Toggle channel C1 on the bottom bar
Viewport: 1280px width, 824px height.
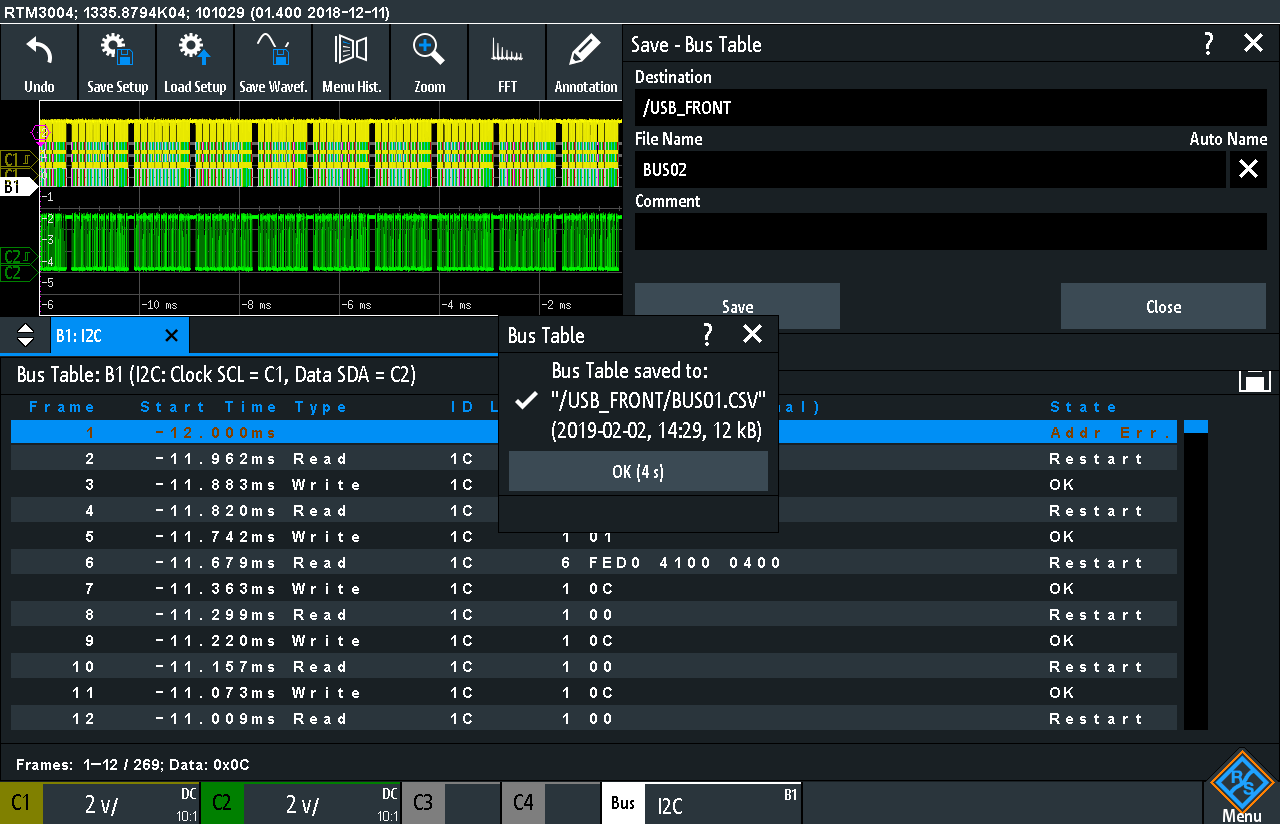click(21, 803)
